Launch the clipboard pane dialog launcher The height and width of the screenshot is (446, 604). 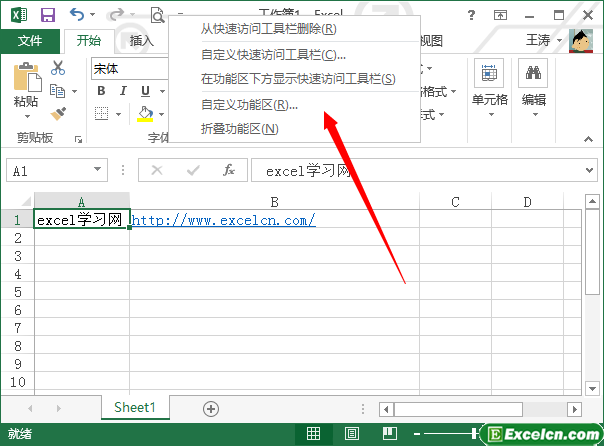coord(79,139)
